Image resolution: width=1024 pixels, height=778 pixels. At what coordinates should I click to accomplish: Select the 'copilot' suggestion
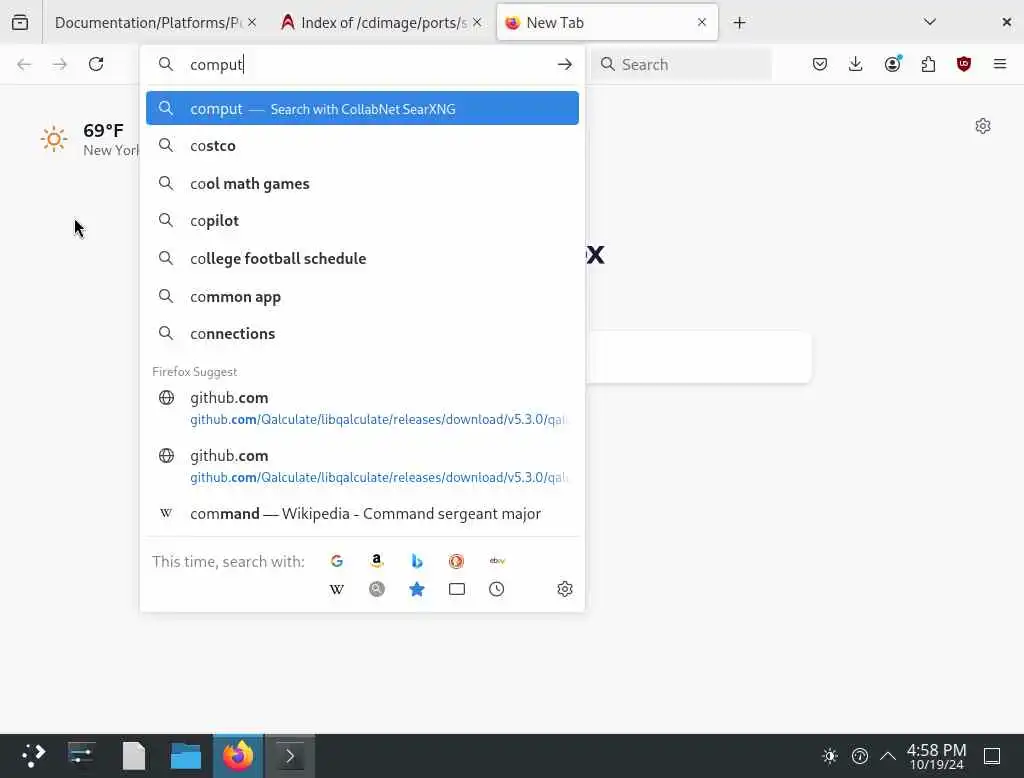[362, 221]
